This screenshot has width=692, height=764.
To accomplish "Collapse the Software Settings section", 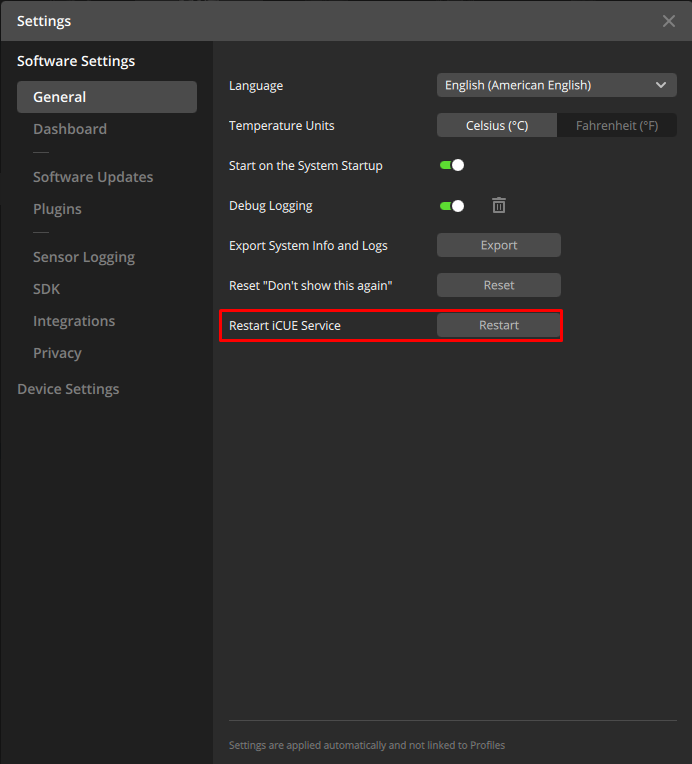I will pyautogui.click(x=76, y=61).
